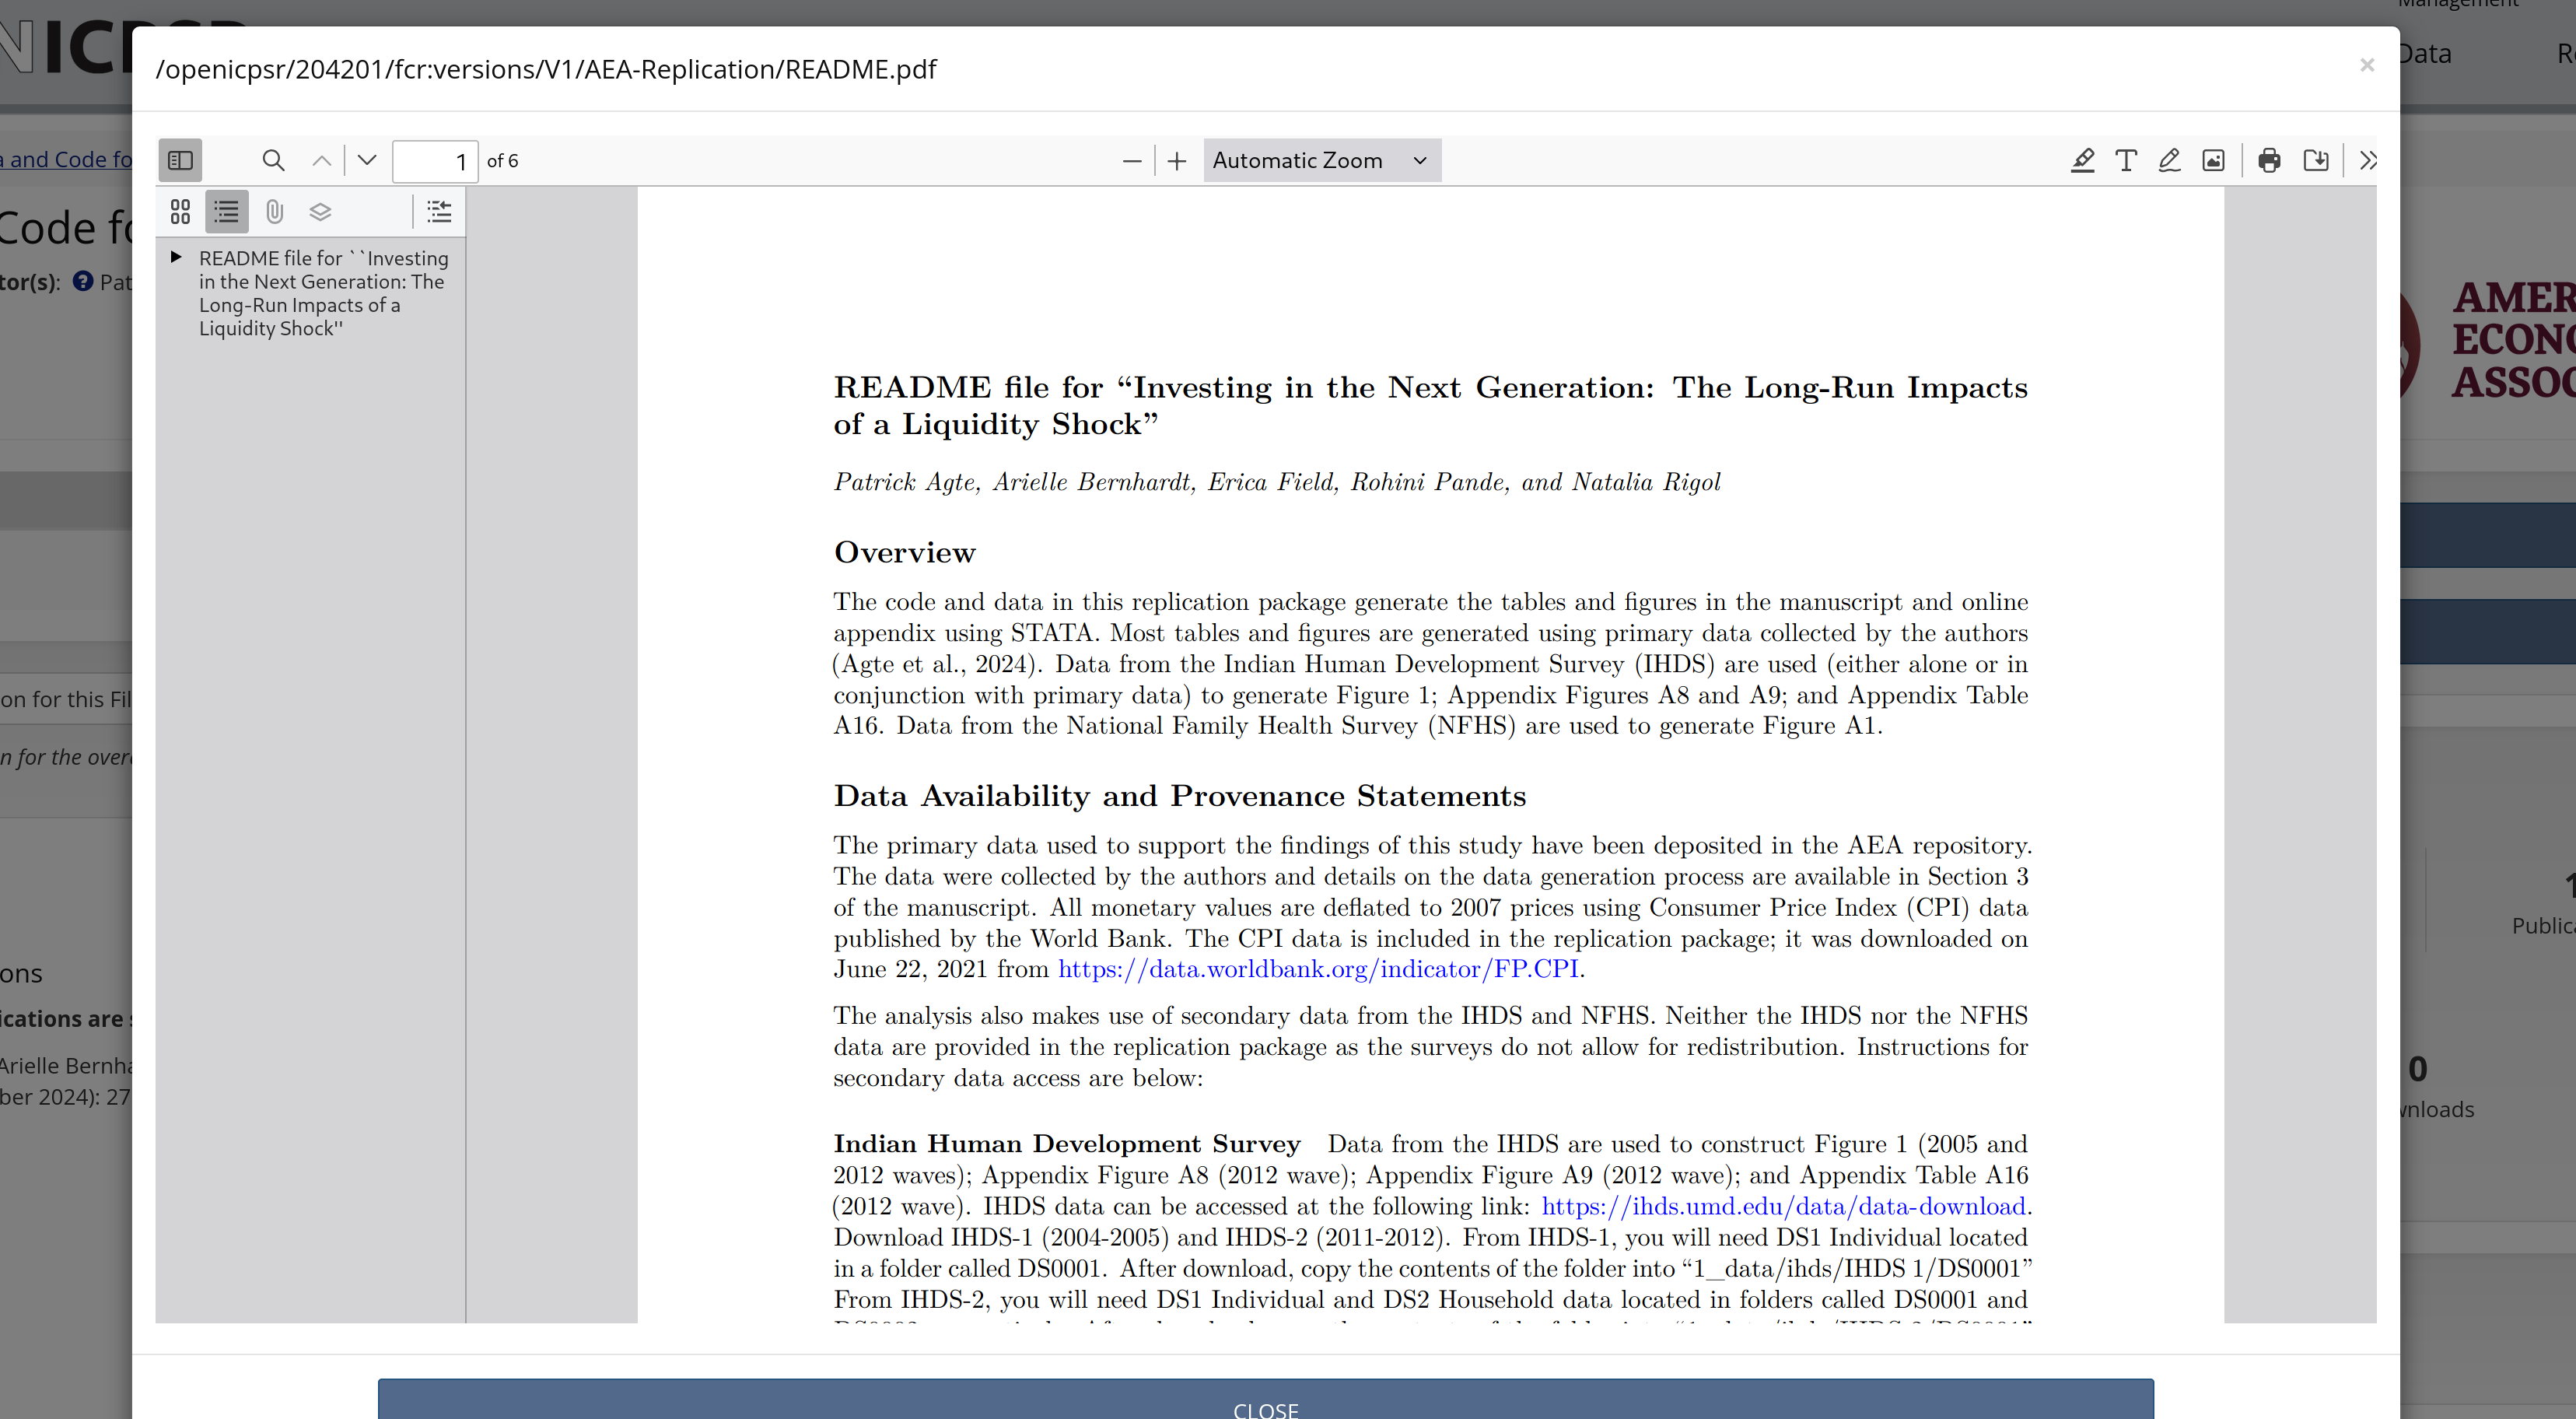Show the thumbnails view in sidebar

pyautogui.click(x=180, y=212)
